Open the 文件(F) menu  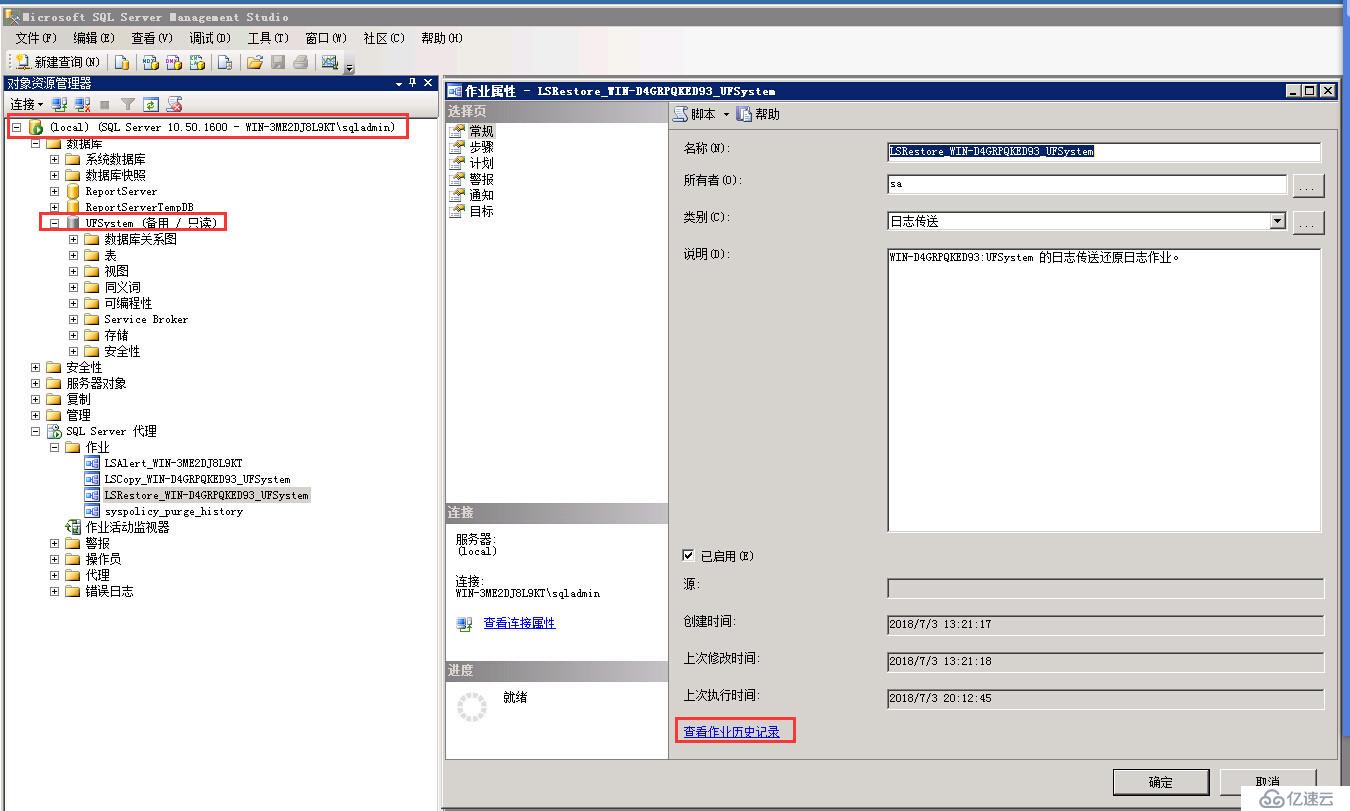click(35, 38)
